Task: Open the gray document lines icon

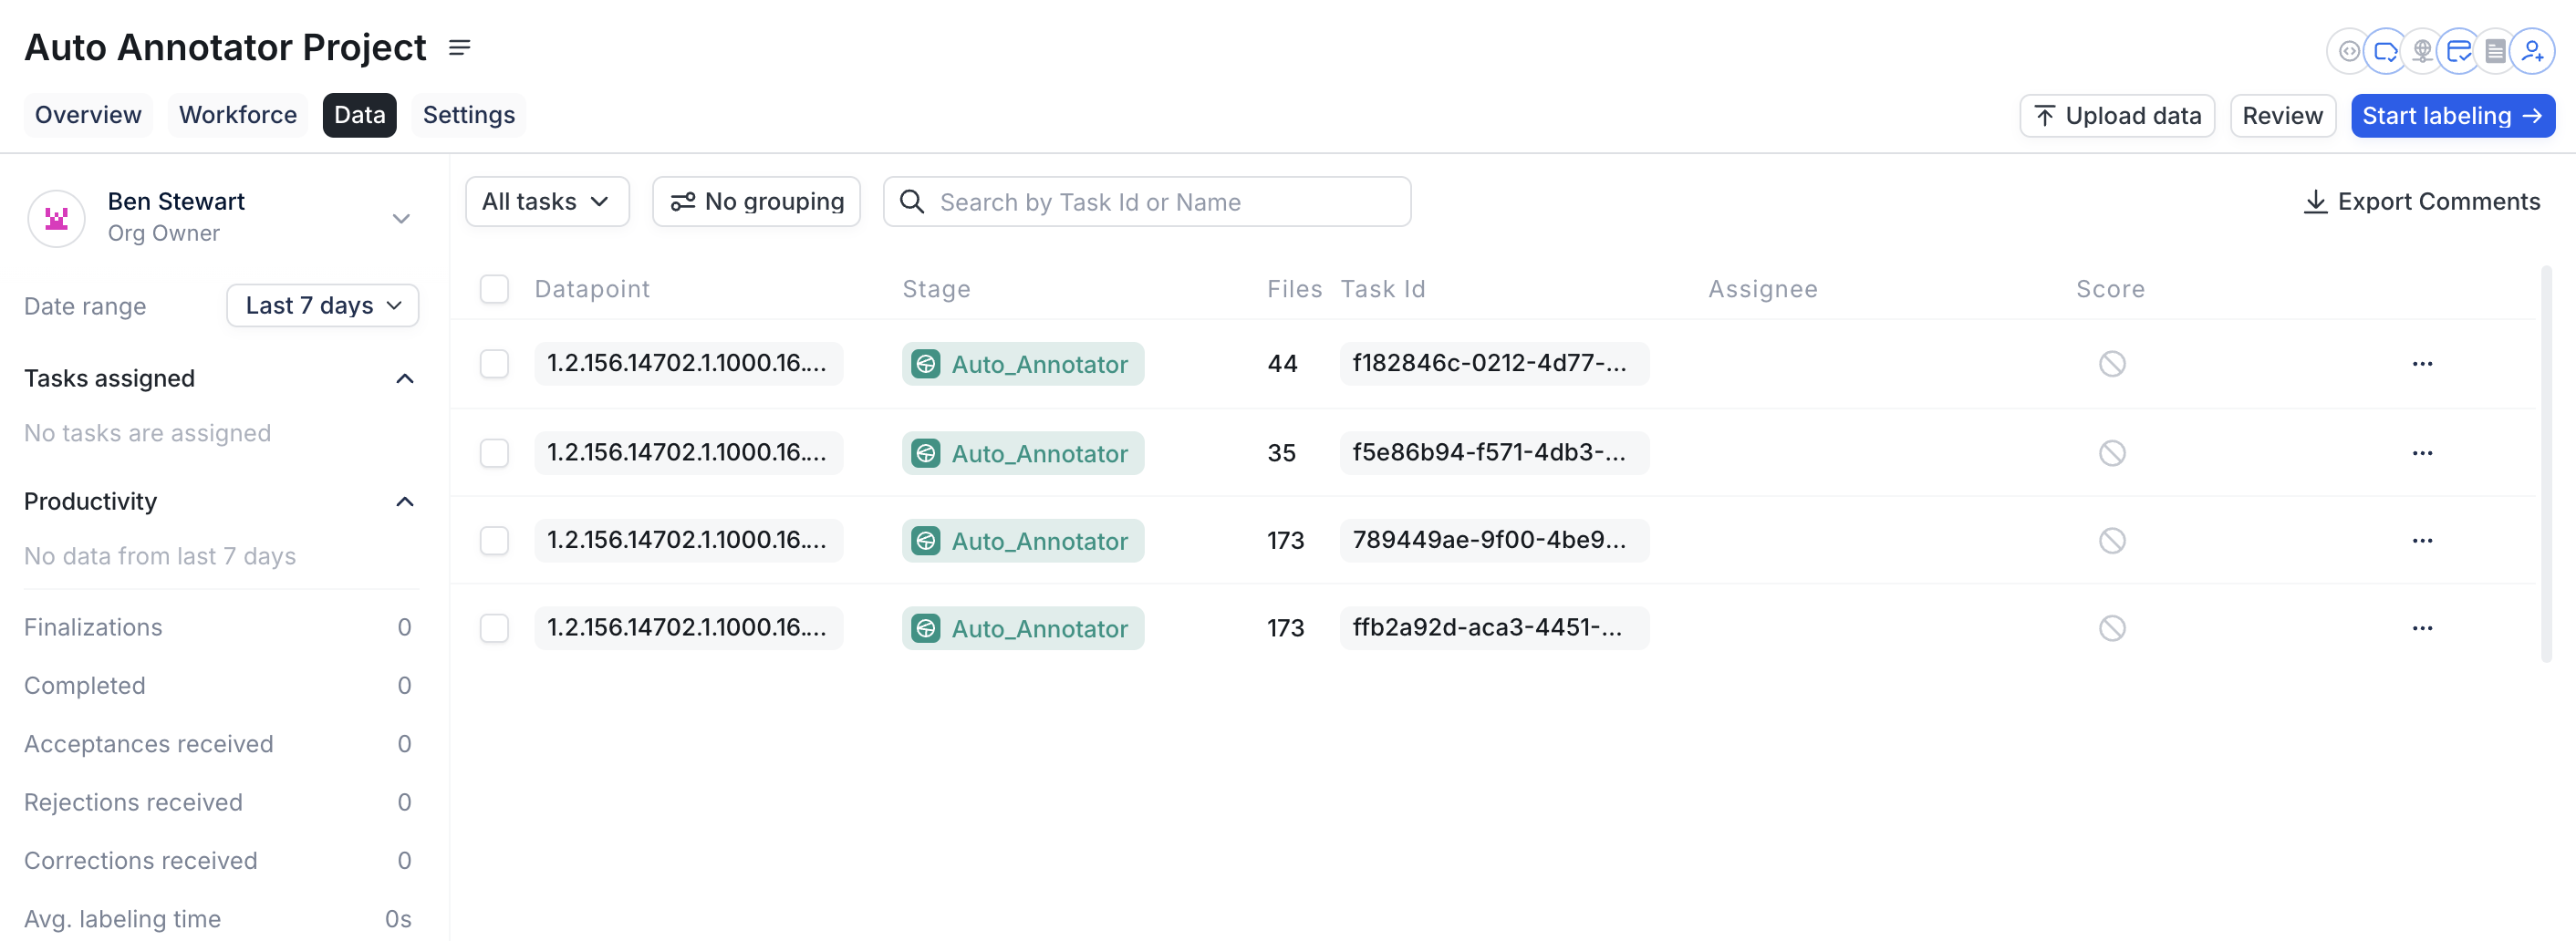Action: [x=2496, y=51]
